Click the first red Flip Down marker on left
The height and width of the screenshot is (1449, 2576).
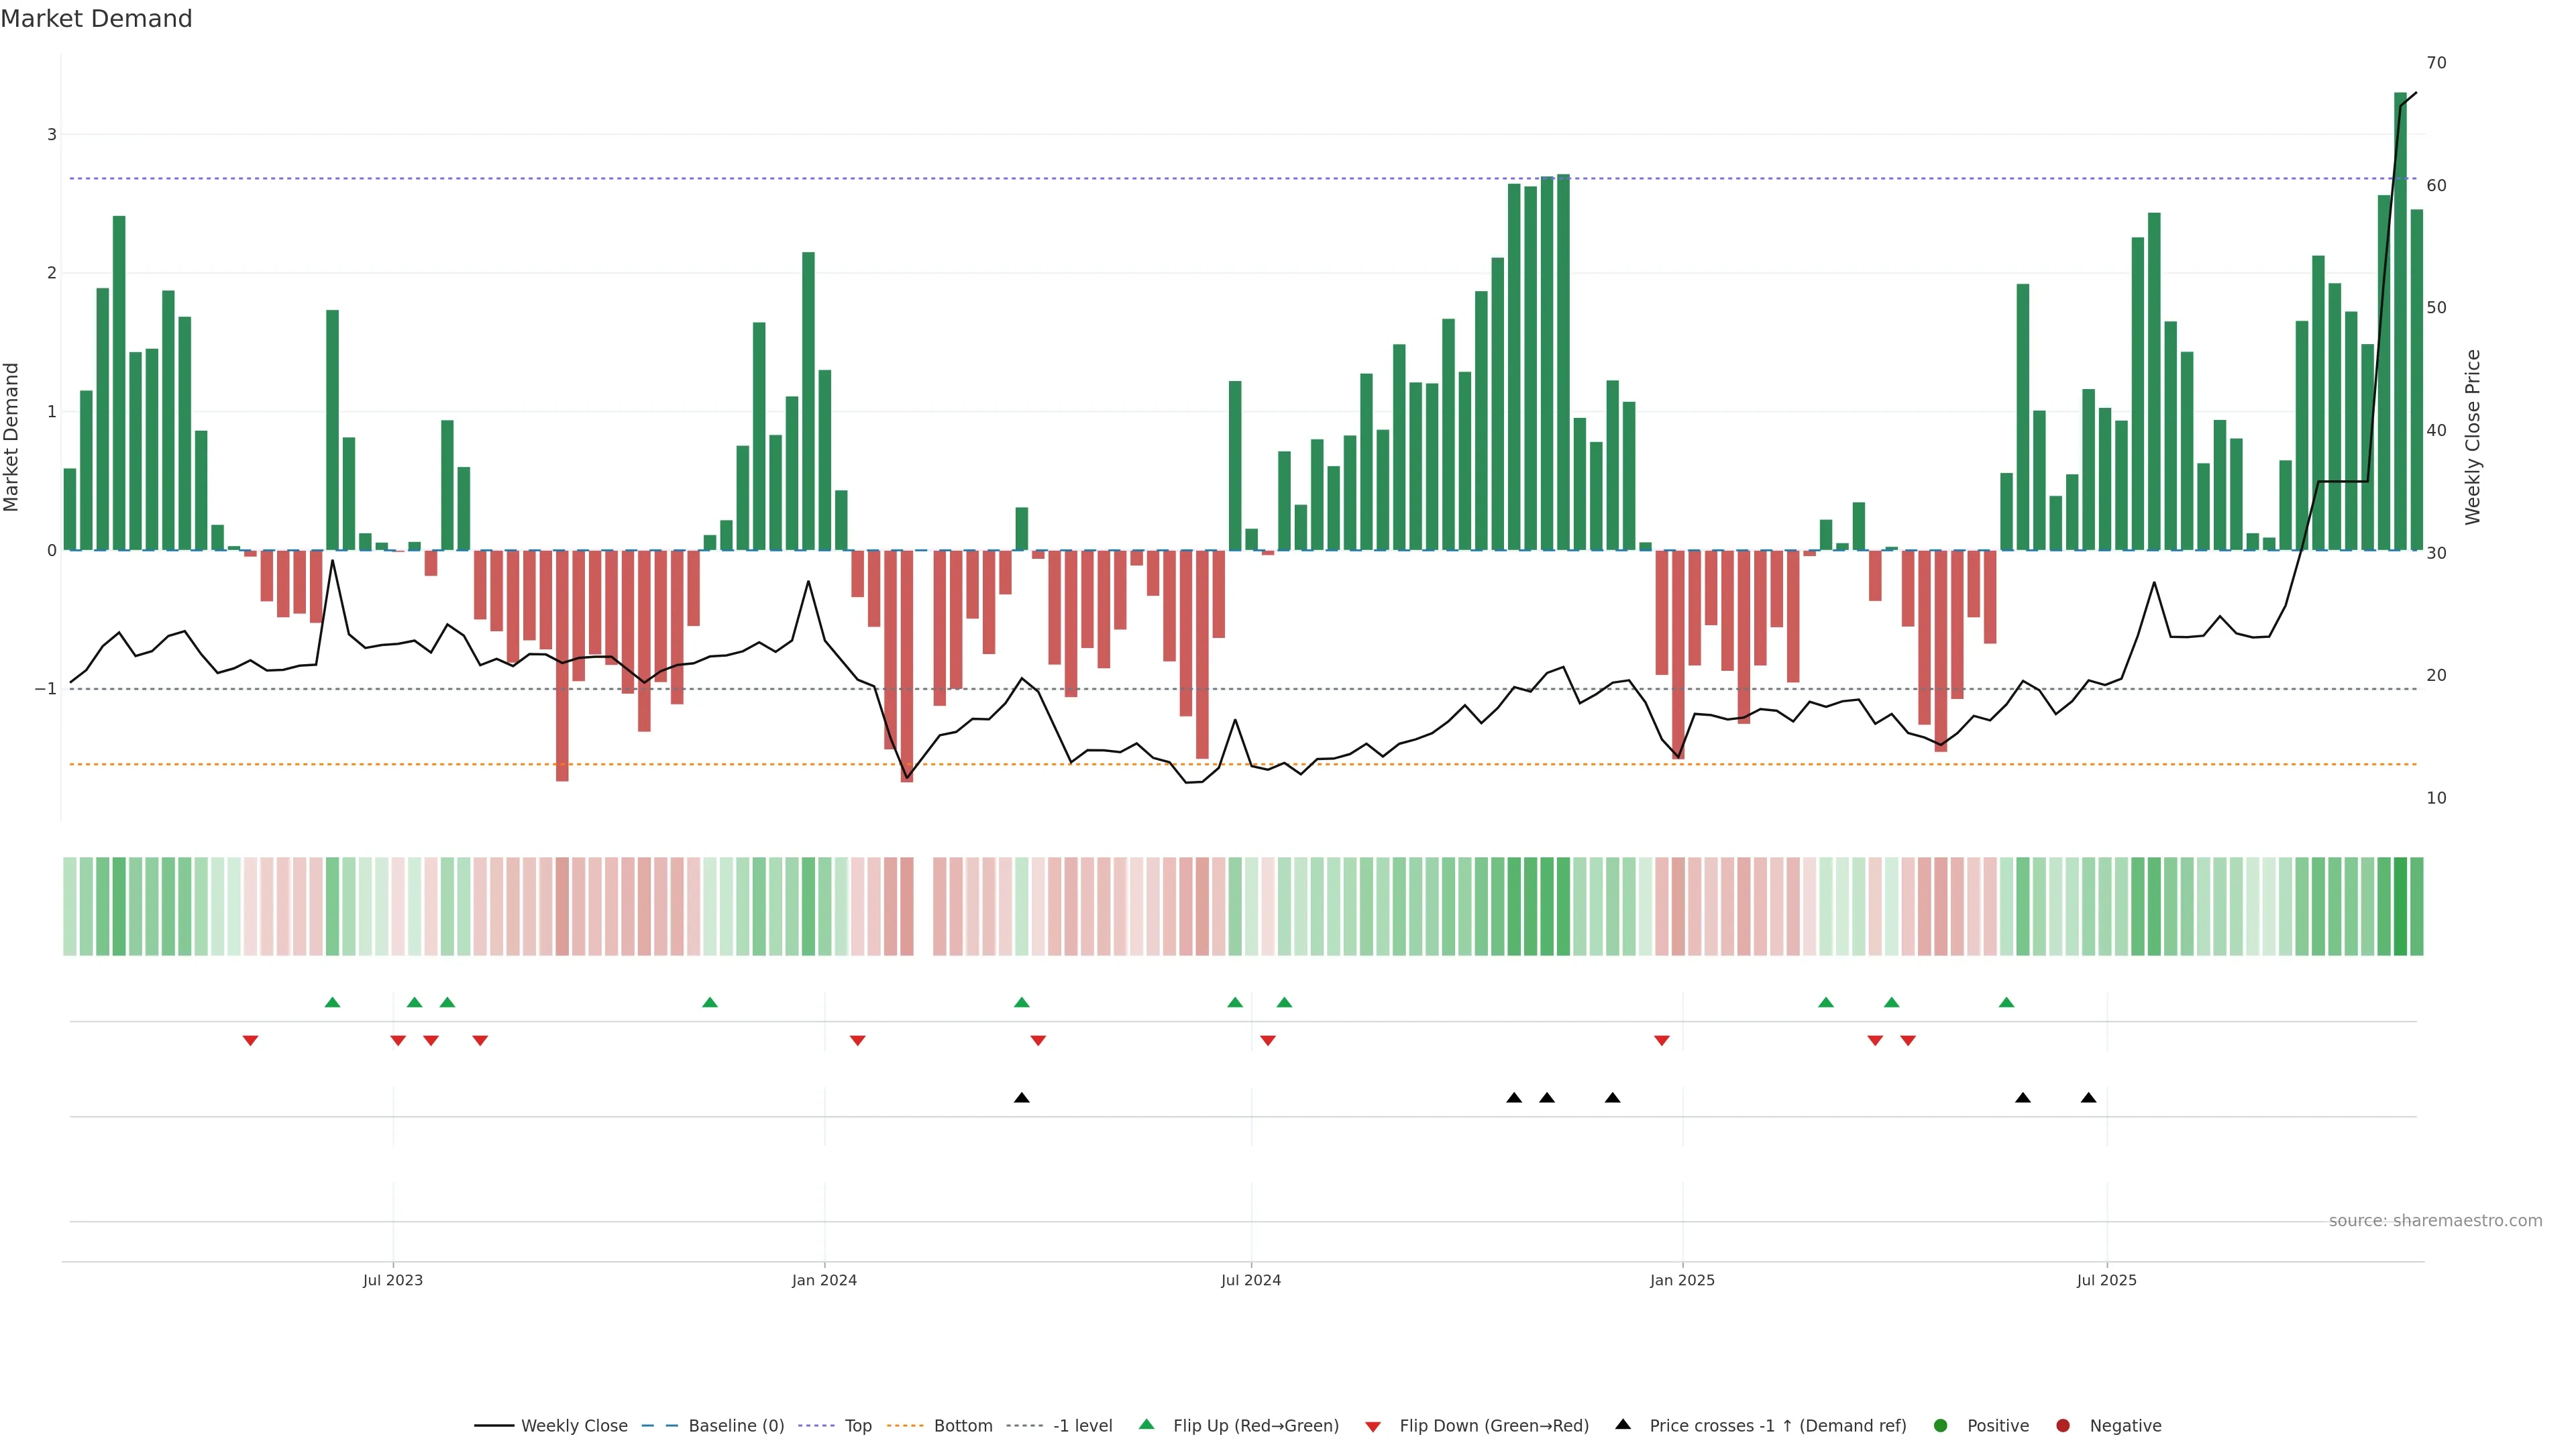[250, 1041]
